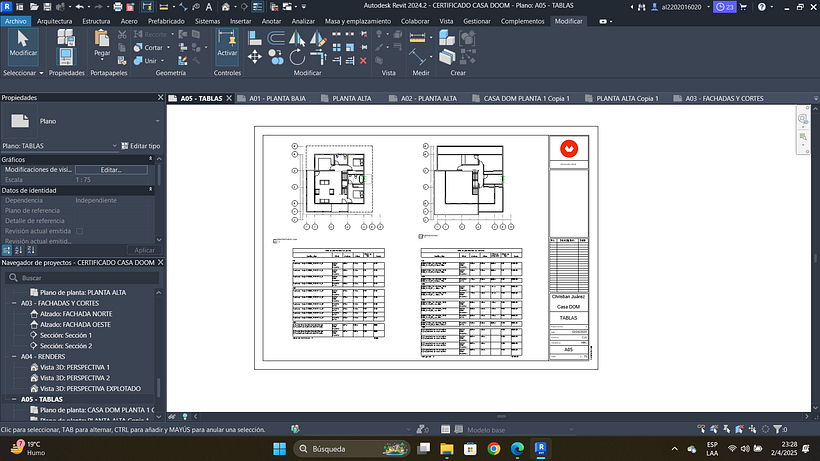Open File Explorer from taskbar
This screenshot has width=820, height=461.
tap(447, 448)
